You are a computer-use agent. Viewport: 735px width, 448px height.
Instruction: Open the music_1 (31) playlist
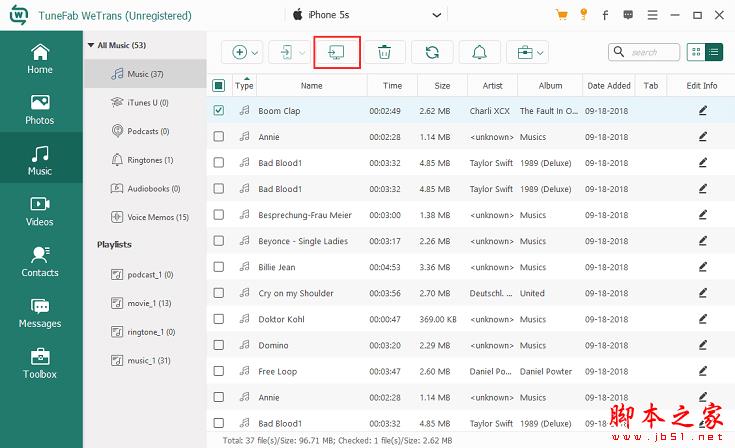(145, 360)
